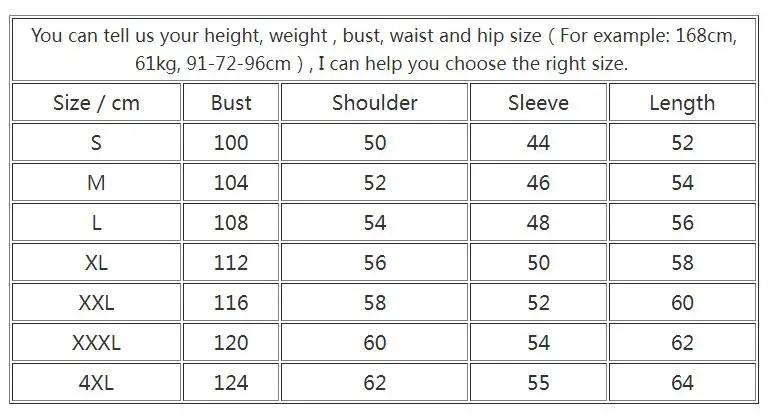Click shoulder value 56 in XL row
This screenshot has width=768, height=417.
[374, 263]
